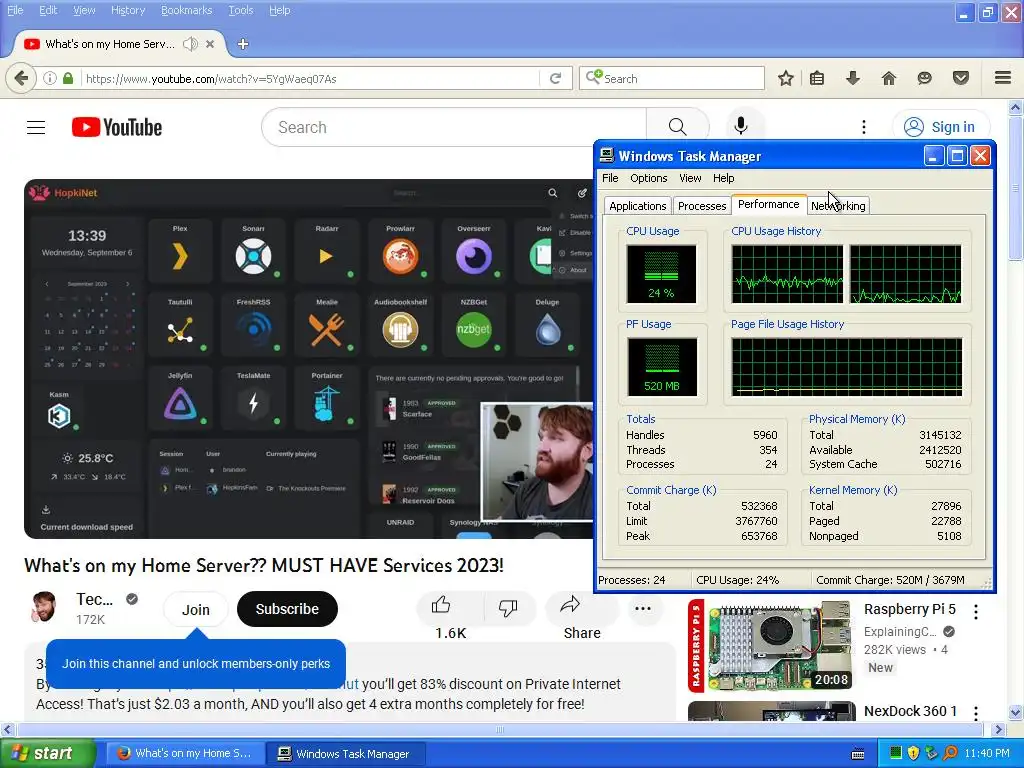Open options menu for Raspberry Pi 5 video
This screenshot has width=1024, height=768.
click(x=976, y=611)
